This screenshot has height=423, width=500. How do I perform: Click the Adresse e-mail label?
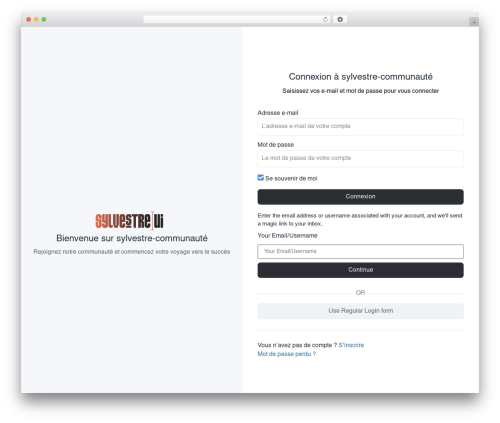click(x=278, y=113)
